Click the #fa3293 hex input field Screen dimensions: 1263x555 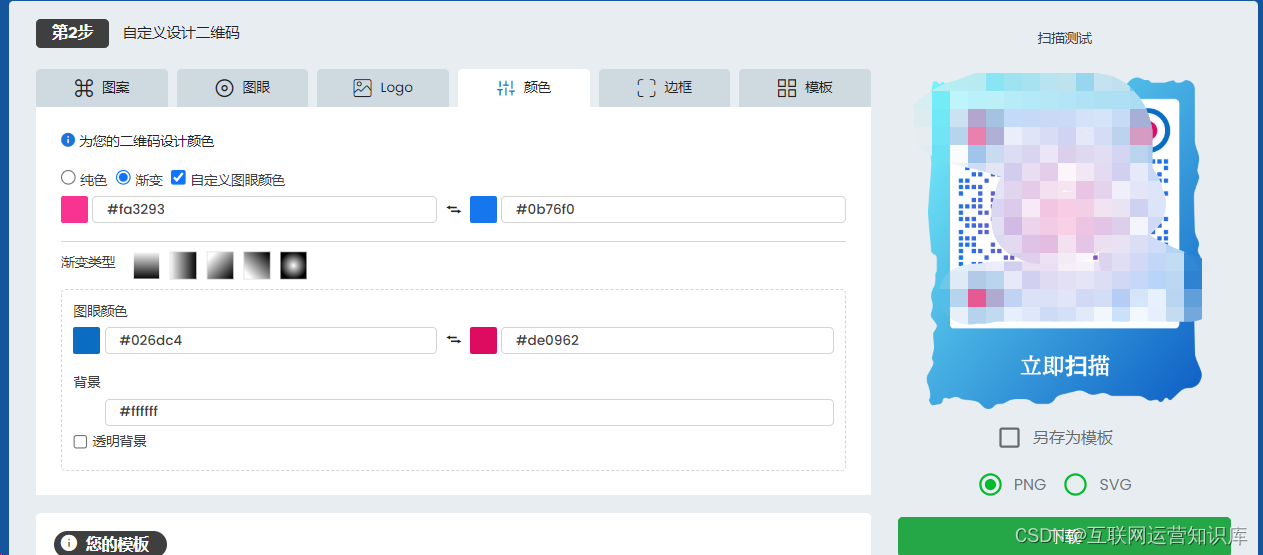(264, 210)
